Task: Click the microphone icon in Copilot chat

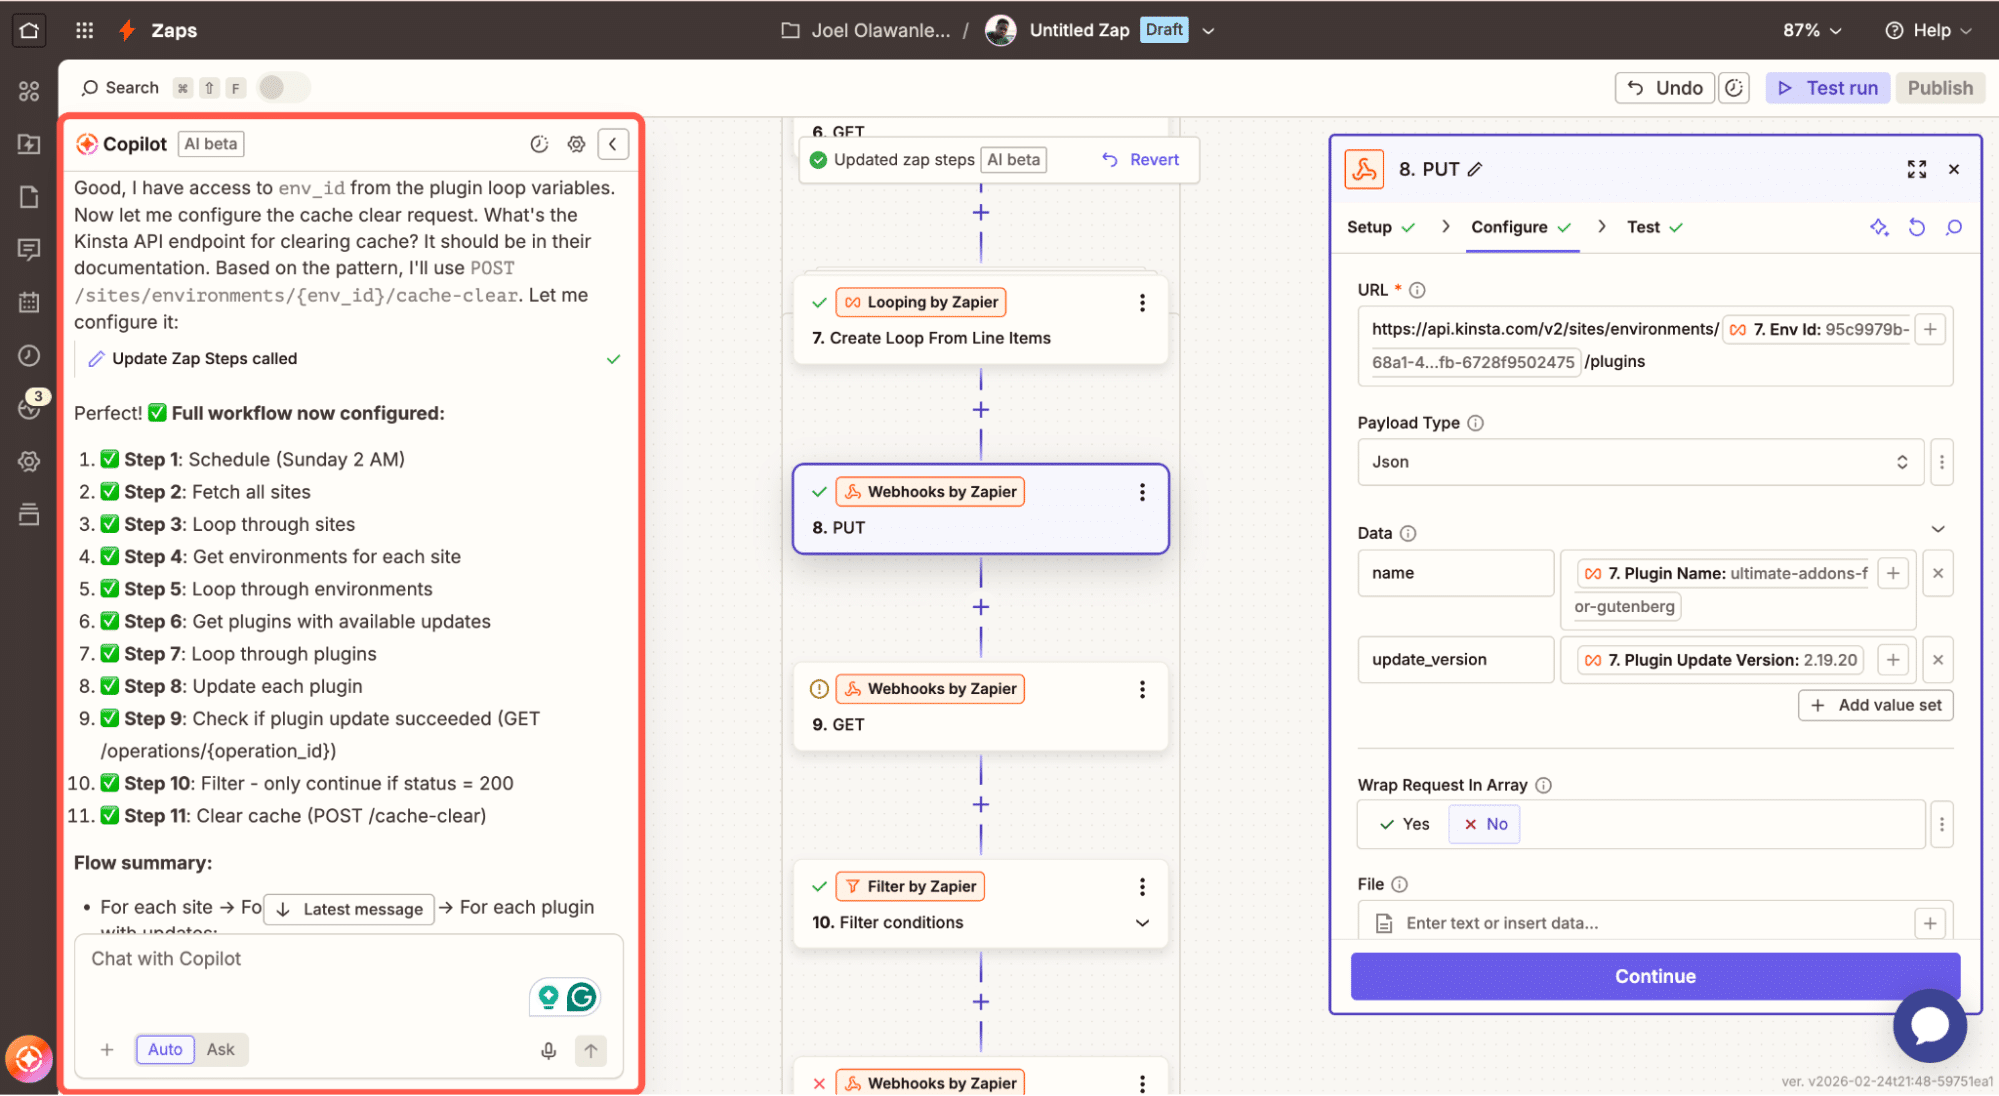Action: (548, 1050)
